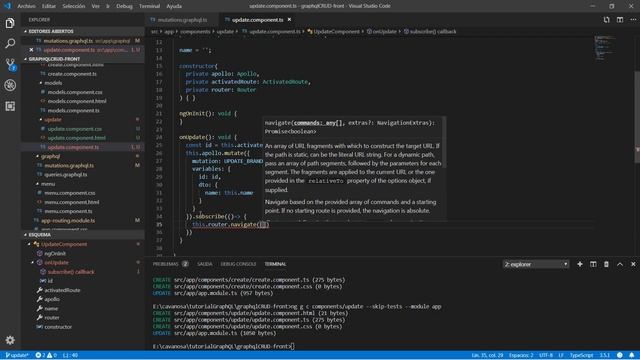Select the TERMINAL panel tab
Image resolution: width=640 pixels, height=360 pixels.
pos(275,264)
